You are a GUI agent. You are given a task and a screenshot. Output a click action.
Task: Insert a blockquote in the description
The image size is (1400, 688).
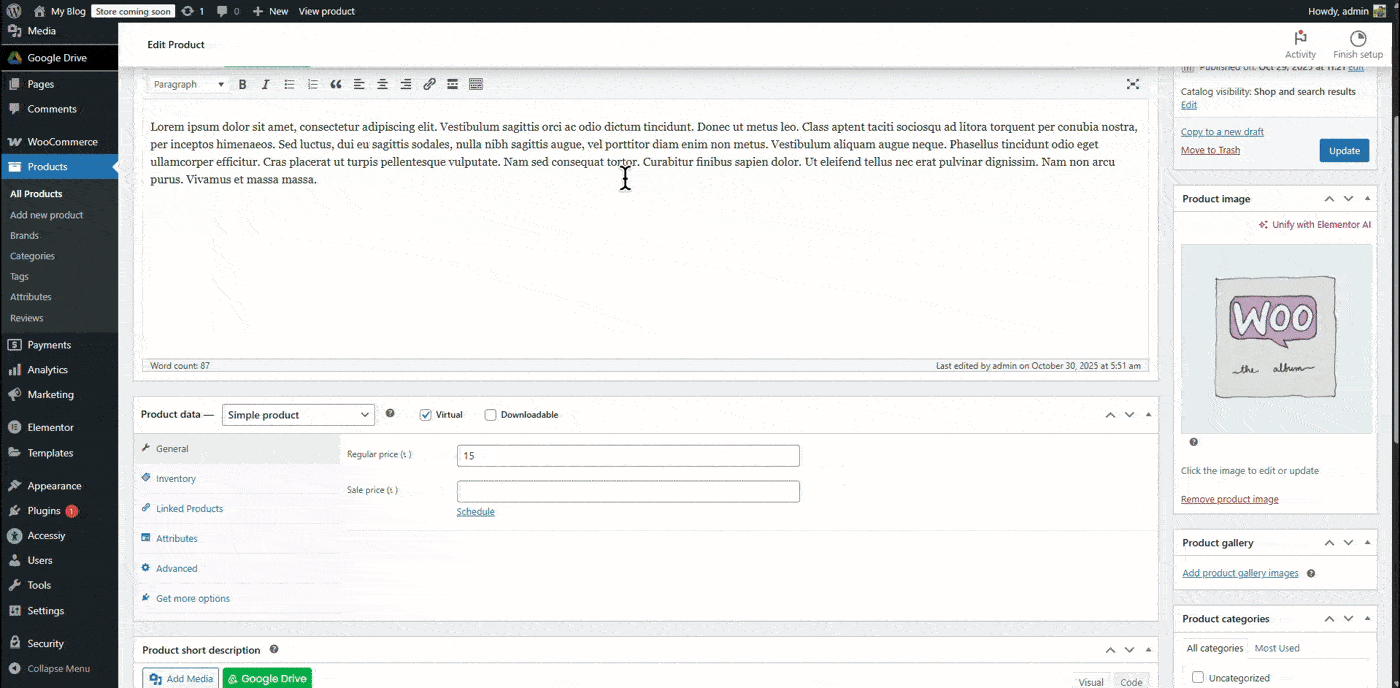coord(336,85)
